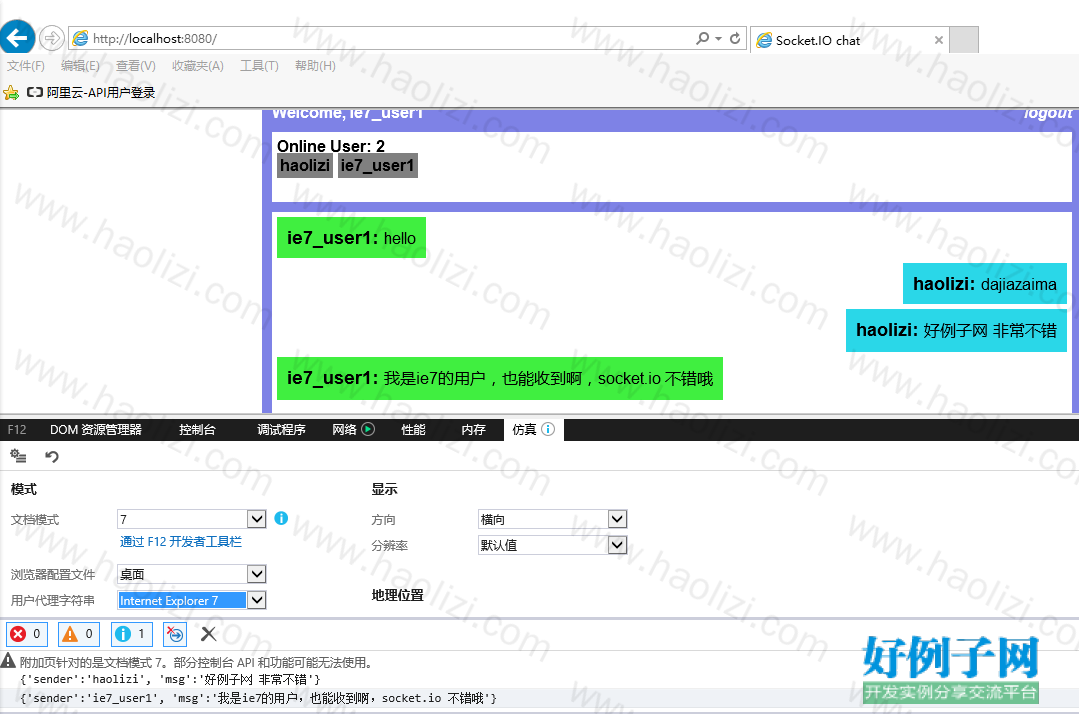The image size is (1079, 714).
Task: Switch to the 性能 tab
Action: [413, 429]
